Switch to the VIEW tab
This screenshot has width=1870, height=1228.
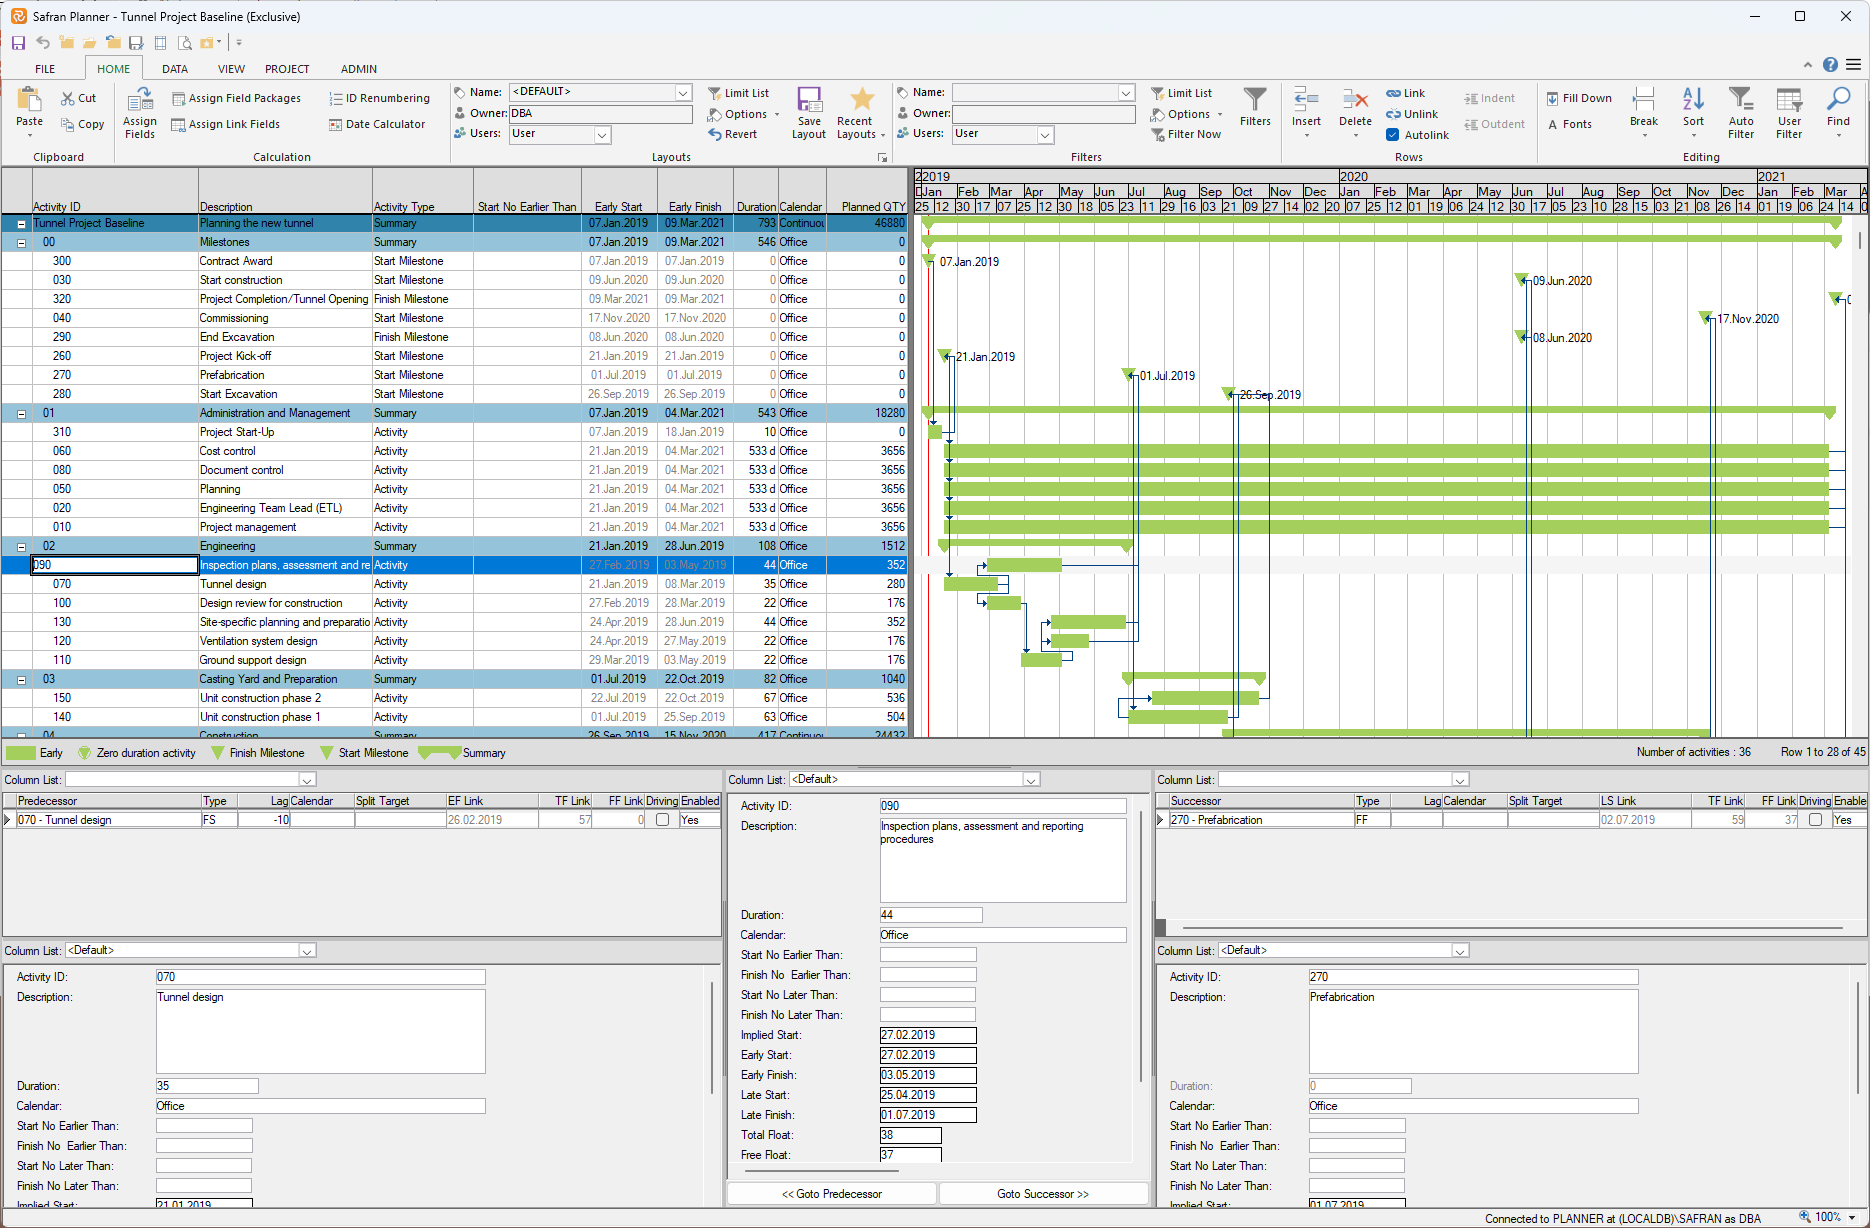point(231,69)
